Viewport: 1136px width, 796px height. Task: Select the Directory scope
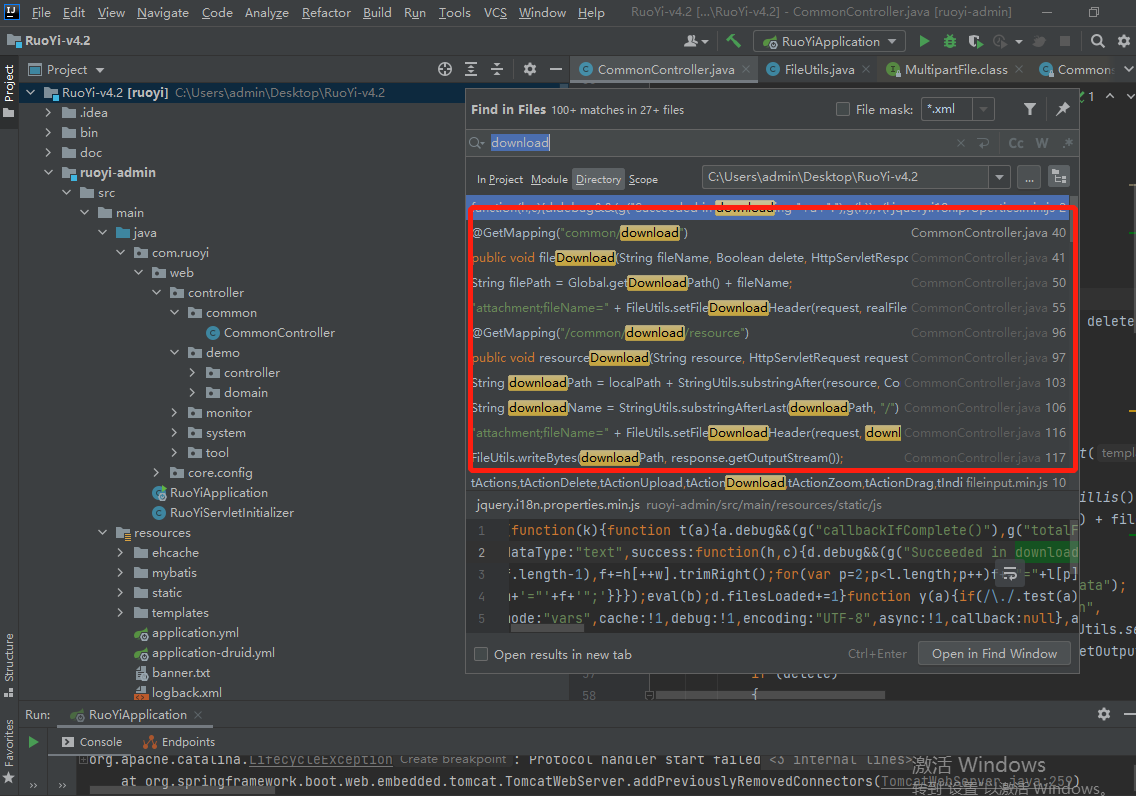(x=598, y=180)
